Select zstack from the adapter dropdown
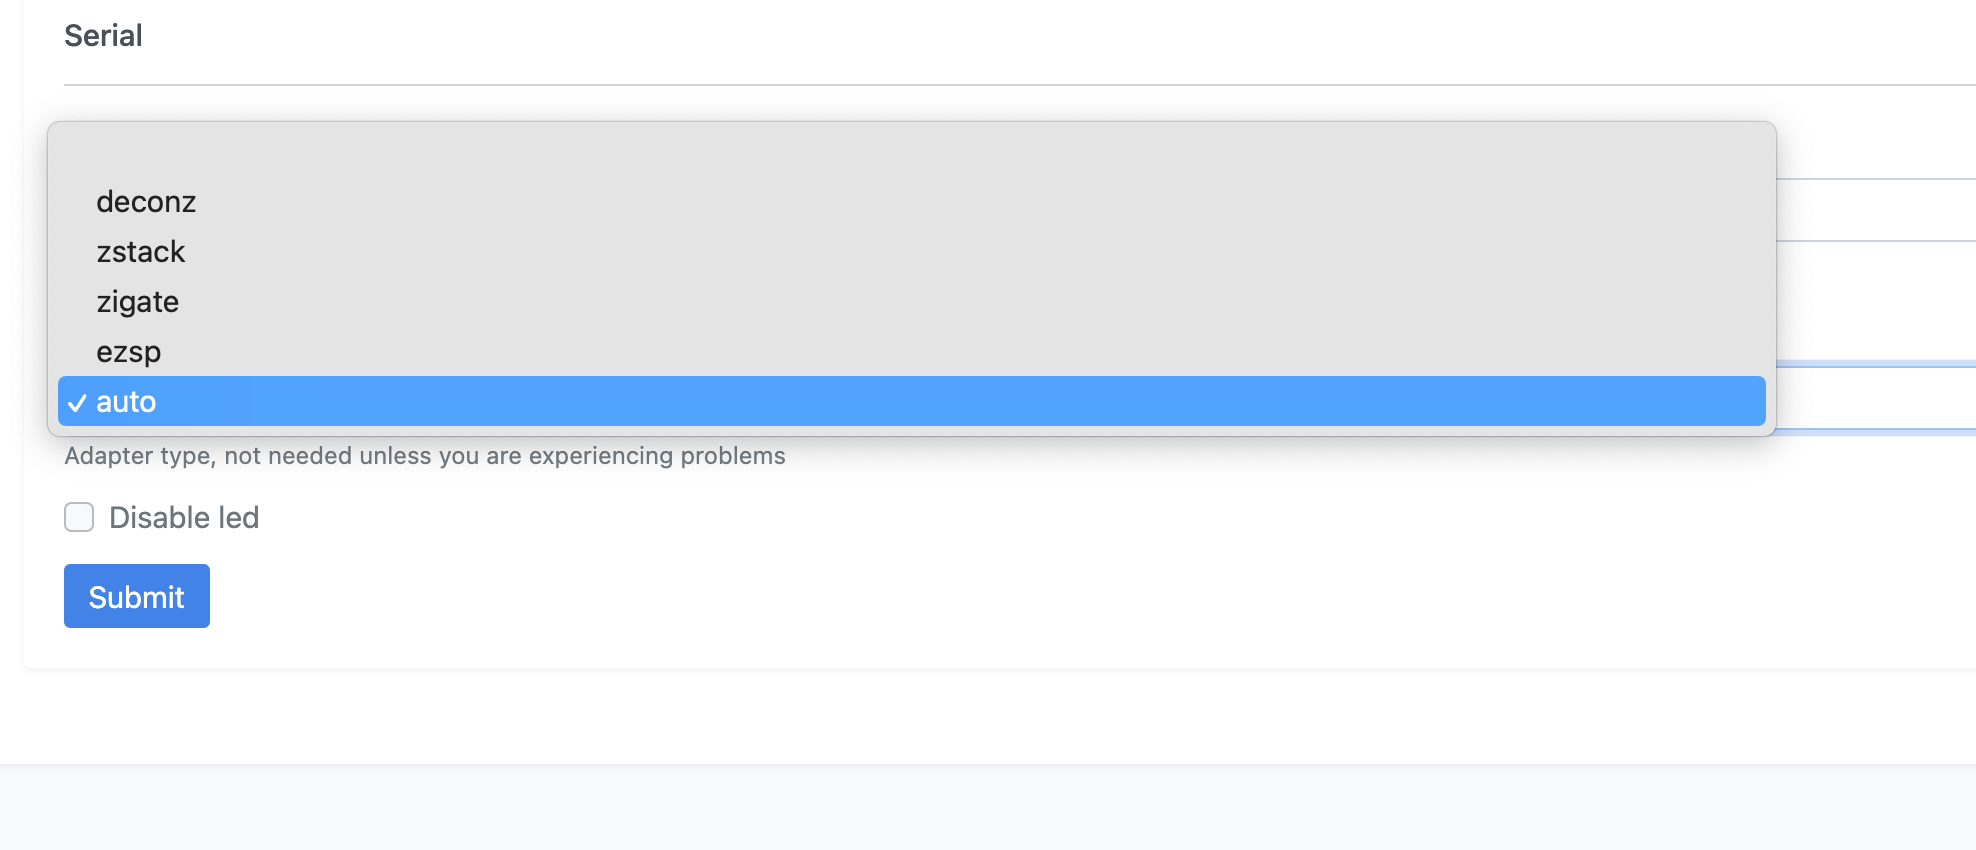 (x=140, y=252)
